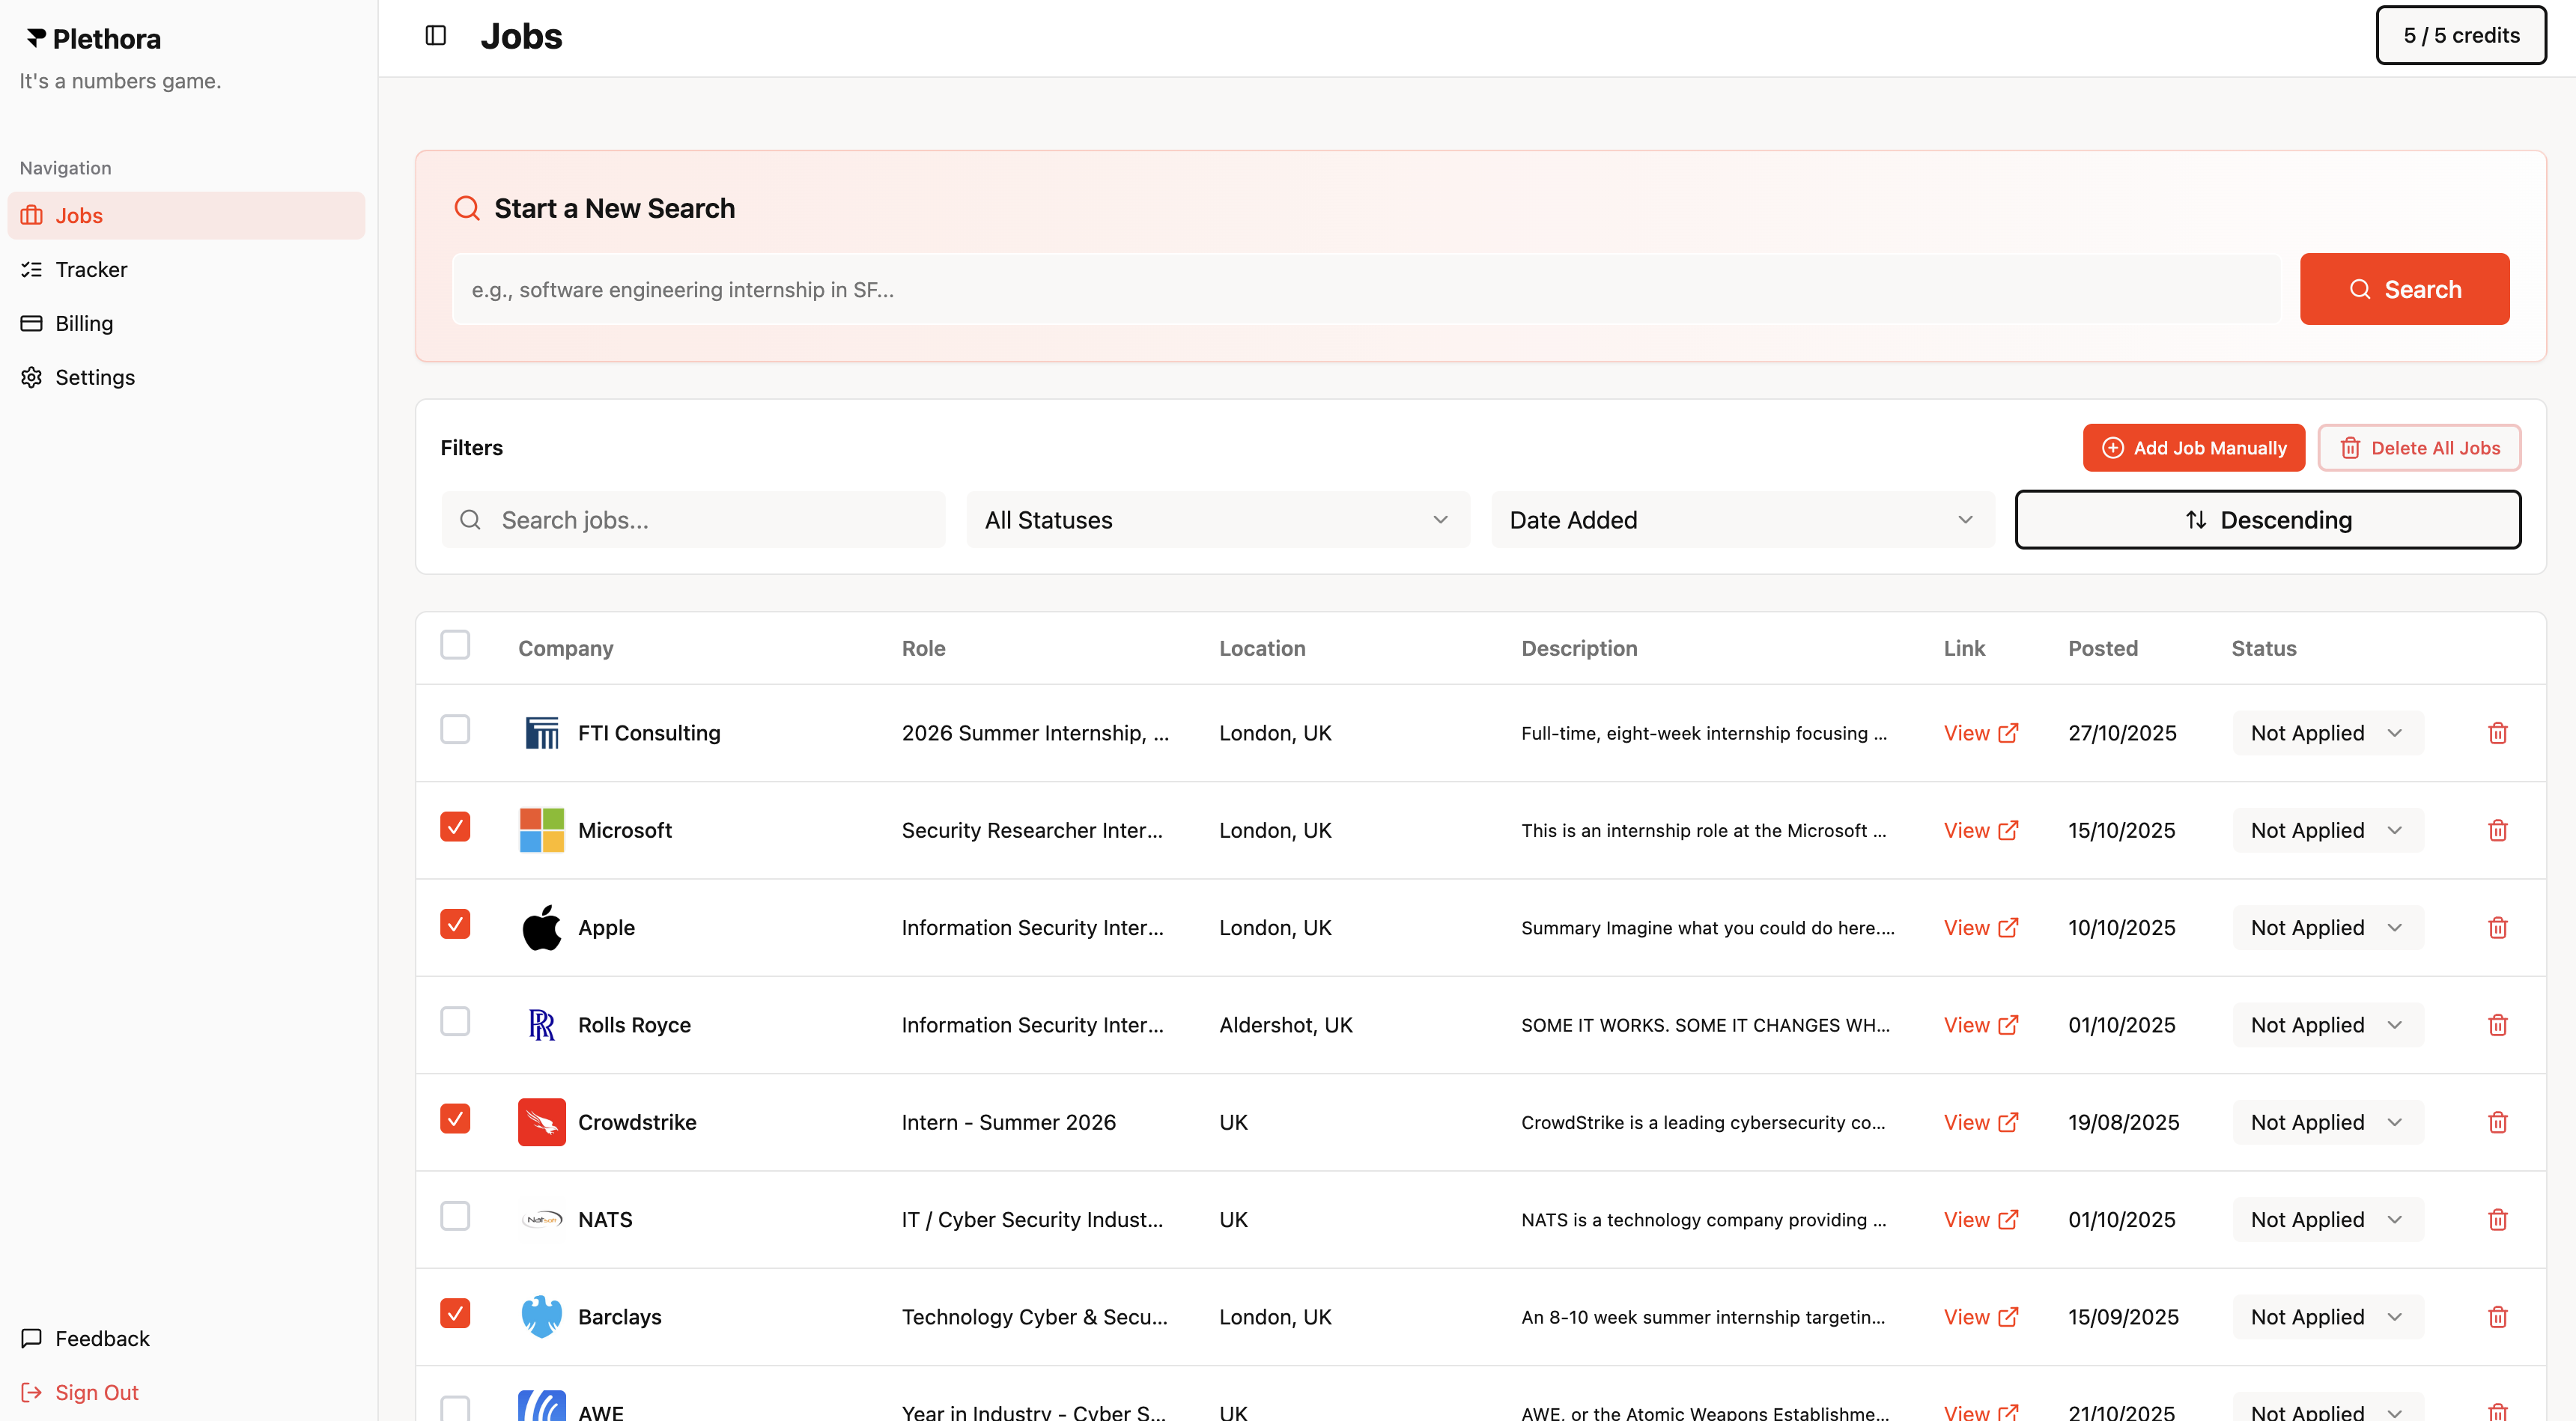Delete the Crowdstrike job with trash icon
This screenshot has height=1421, width=2576.
(2497, 1122)
